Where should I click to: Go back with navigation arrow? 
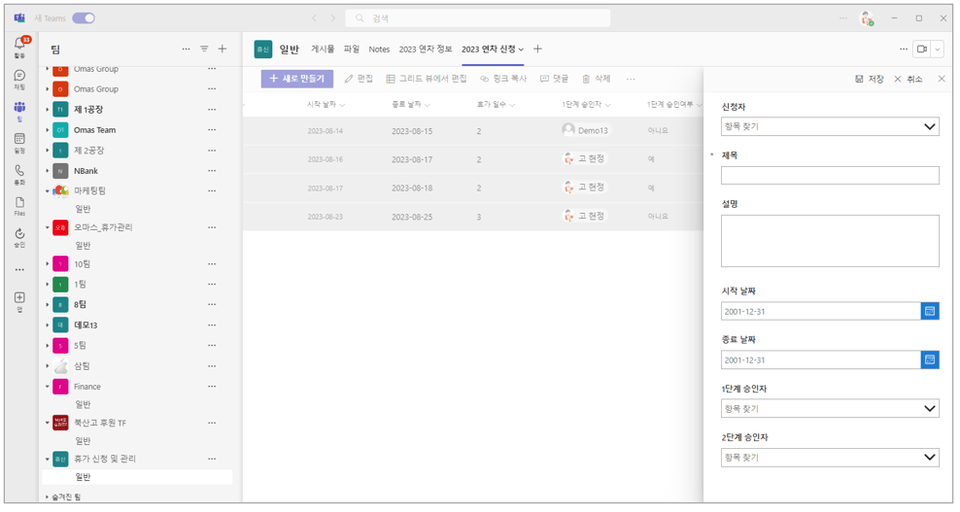coord(314,18)
